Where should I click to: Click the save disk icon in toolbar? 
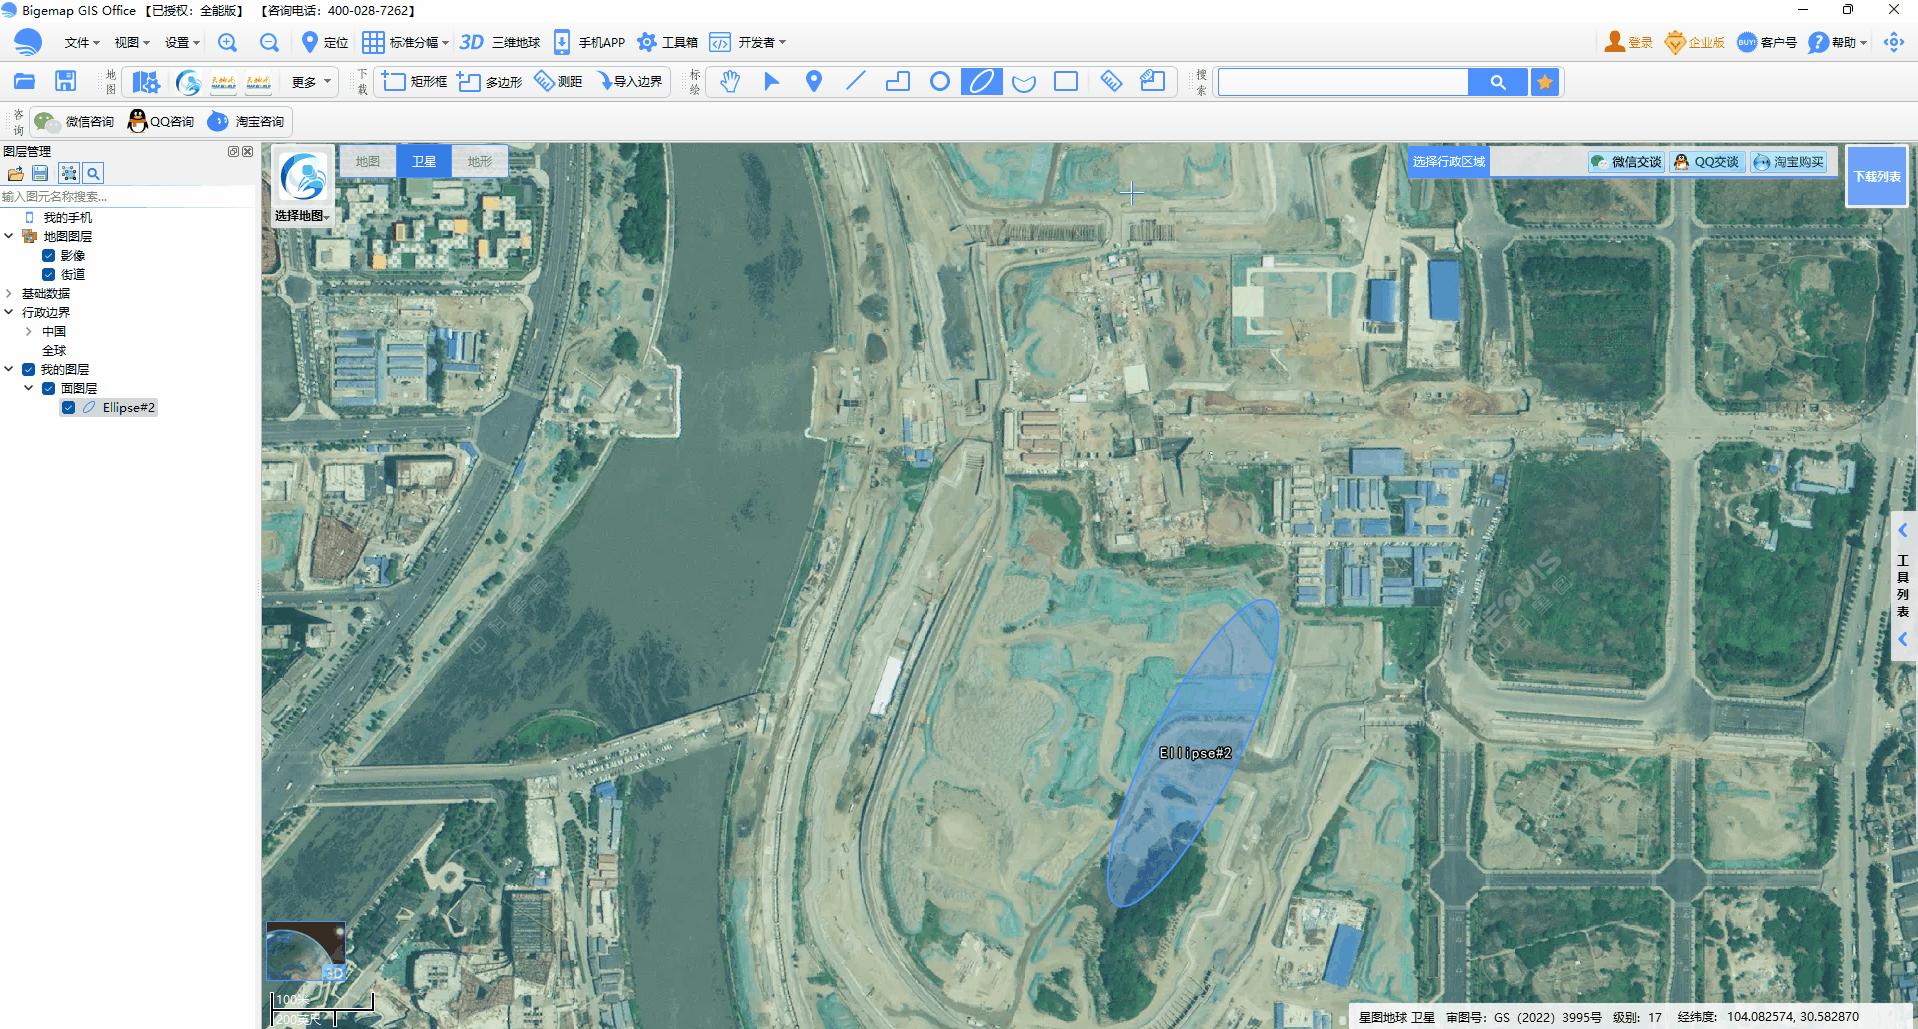click(66, 82)
